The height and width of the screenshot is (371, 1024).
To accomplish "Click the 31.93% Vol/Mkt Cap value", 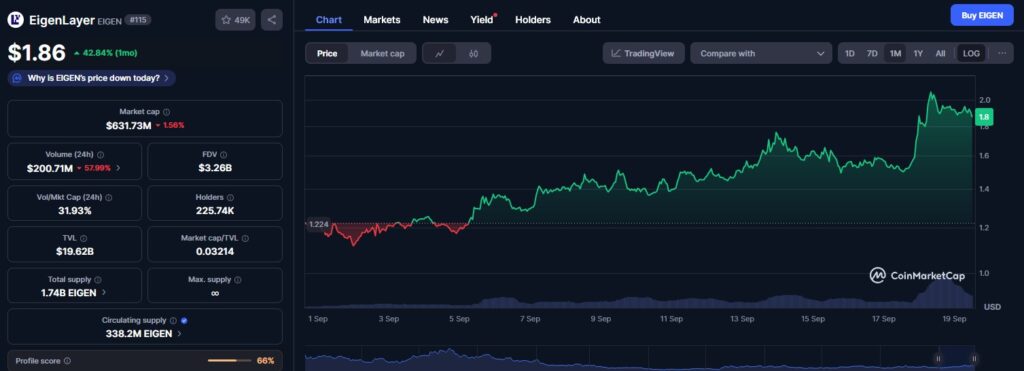I will [x=74, y=210].
